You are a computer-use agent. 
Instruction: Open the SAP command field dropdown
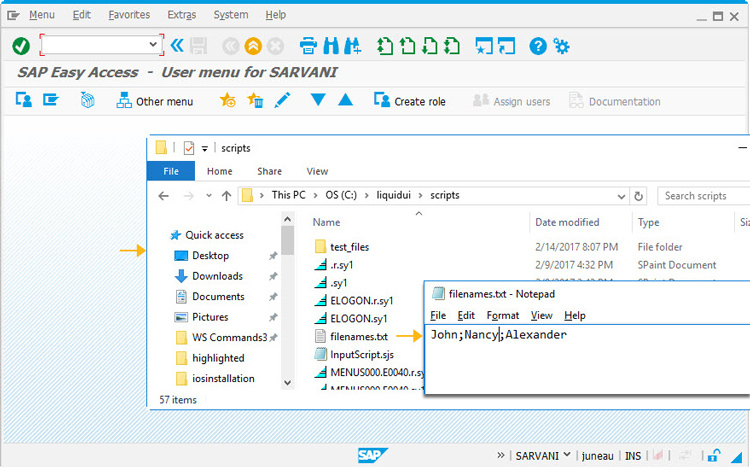pos(153,44)
